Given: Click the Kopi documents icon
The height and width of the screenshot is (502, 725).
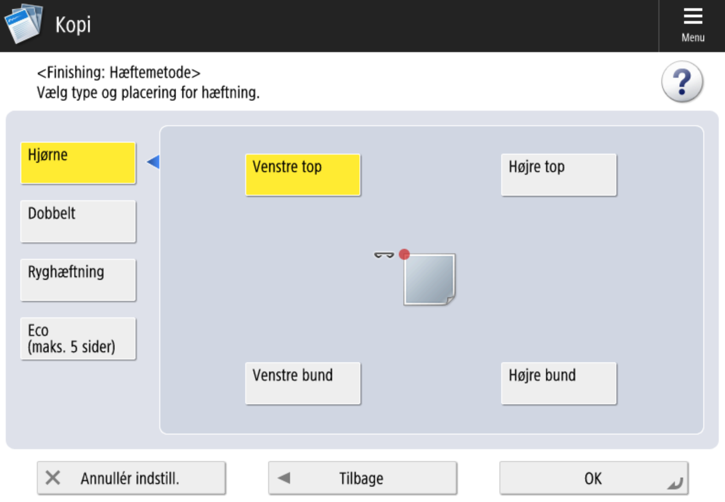Looking at the screenshot, I should (x=23, y=24).
